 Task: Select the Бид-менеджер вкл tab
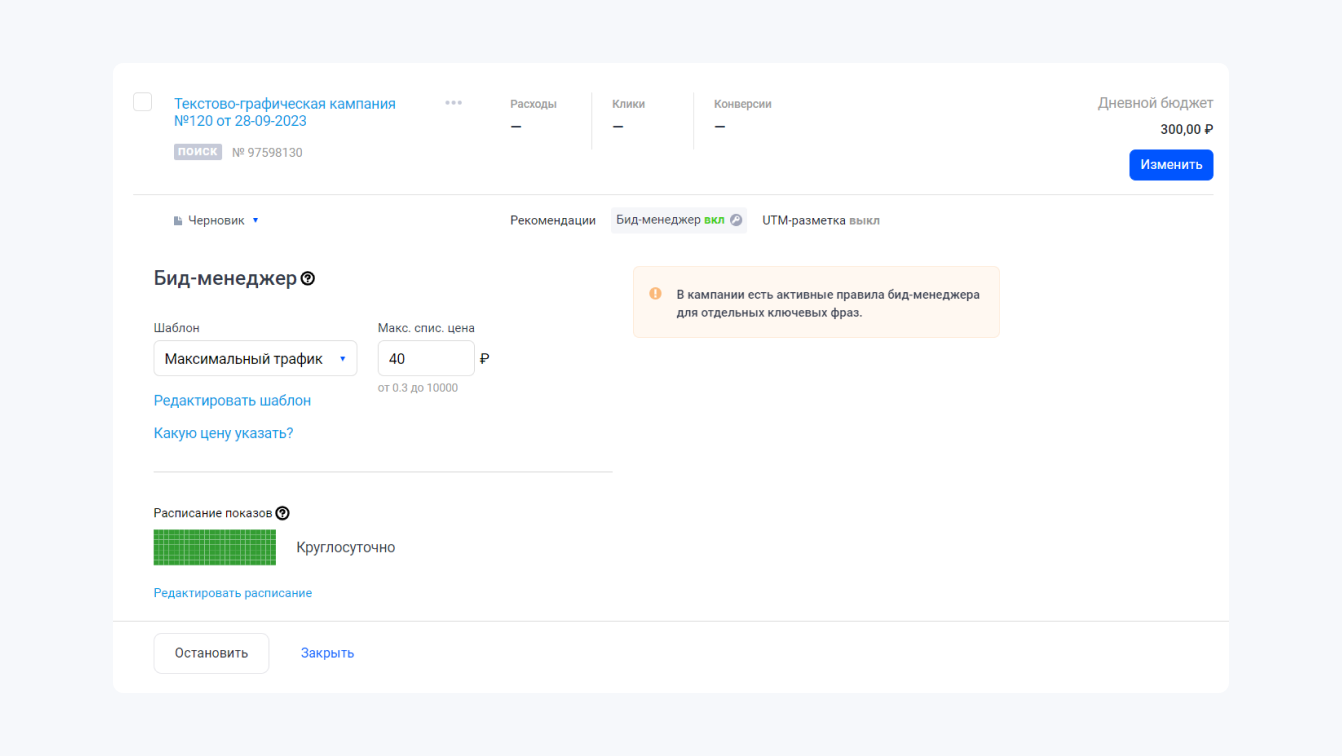[x=670, y=220]
